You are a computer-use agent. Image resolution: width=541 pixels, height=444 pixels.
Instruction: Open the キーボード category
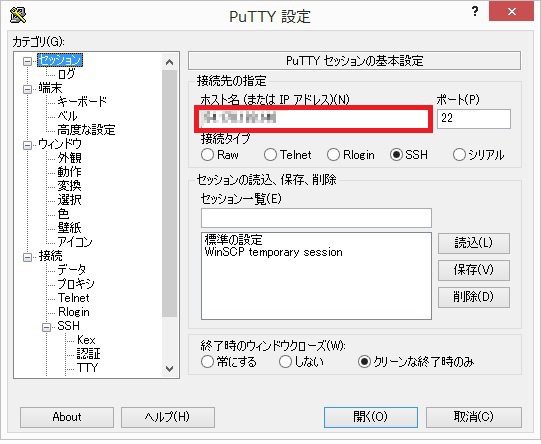coord(82,102)
